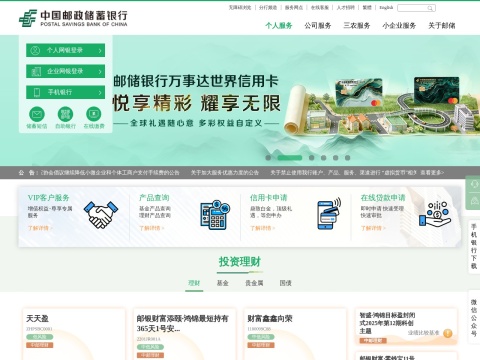Screen dimensions: 480x360
Task: Click the phone-and-card icon in 信用卡申请
Action: click(x=329, y=213)
